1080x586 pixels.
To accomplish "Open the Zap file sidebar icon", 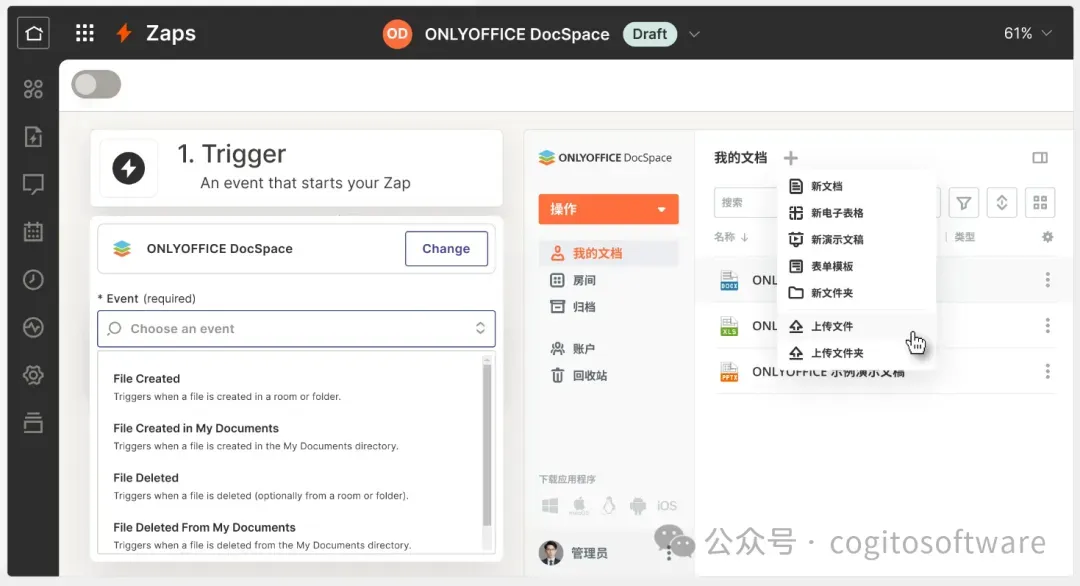I will (x=33, y=137).
